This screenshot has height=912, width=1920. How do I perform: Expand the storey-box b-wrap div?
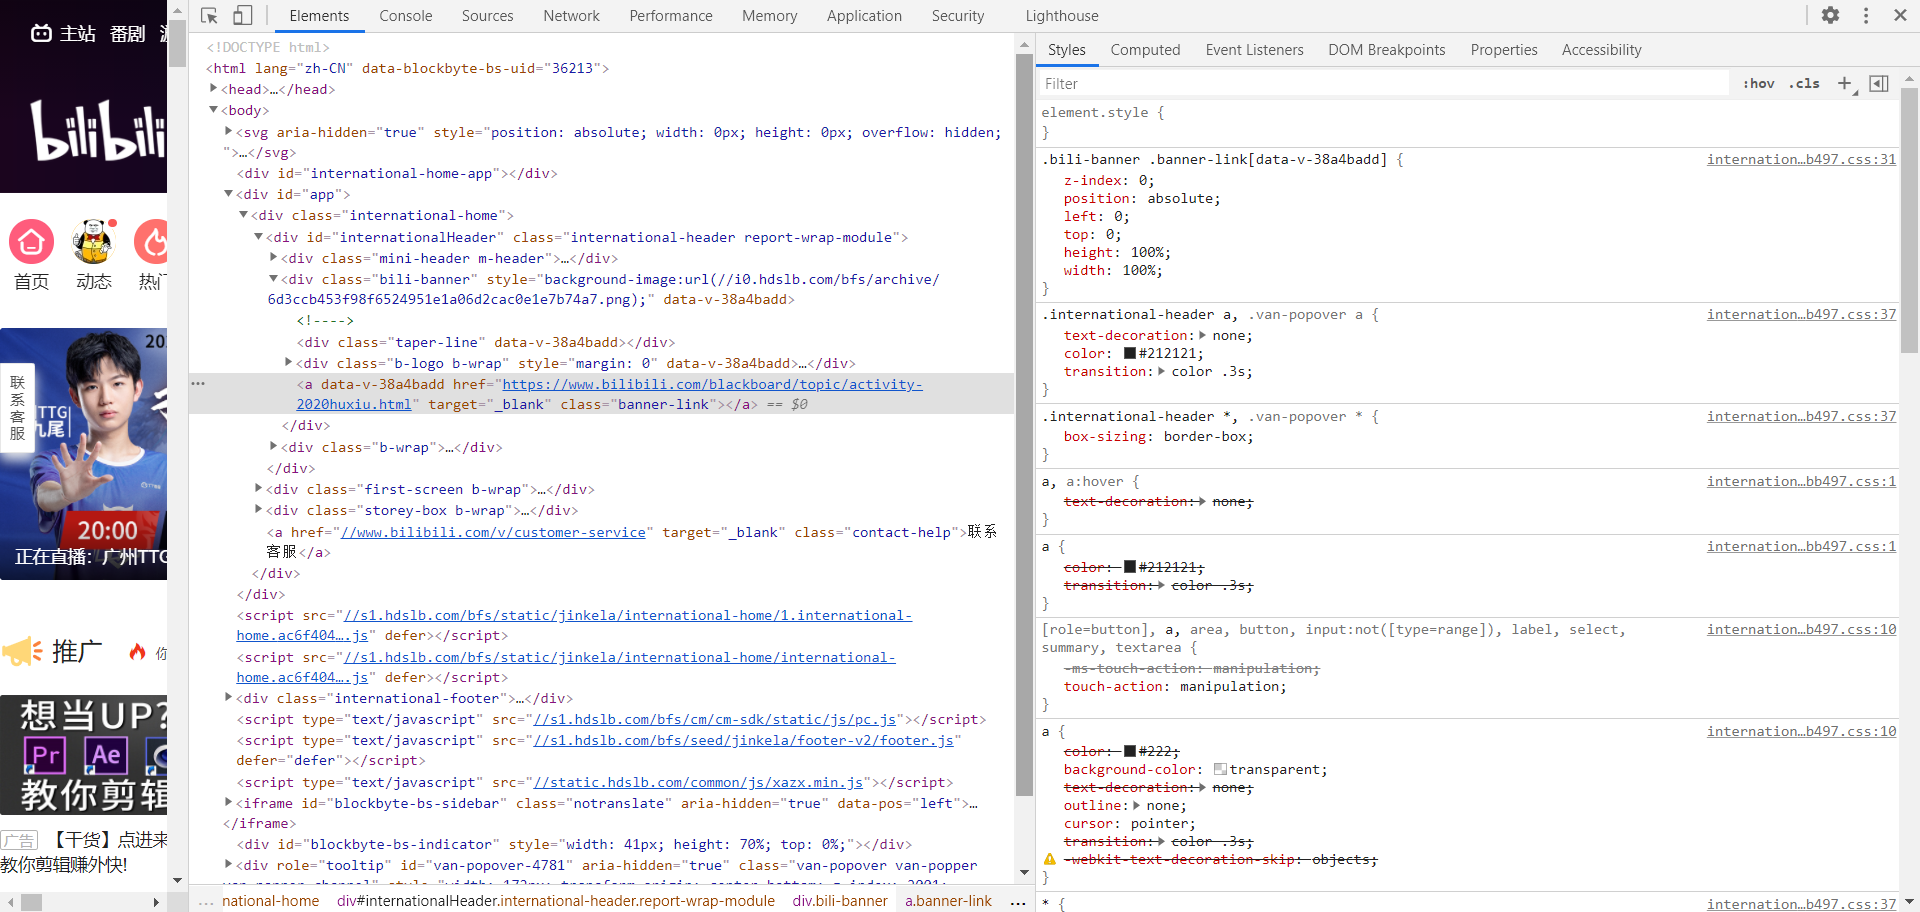(258, 510)
